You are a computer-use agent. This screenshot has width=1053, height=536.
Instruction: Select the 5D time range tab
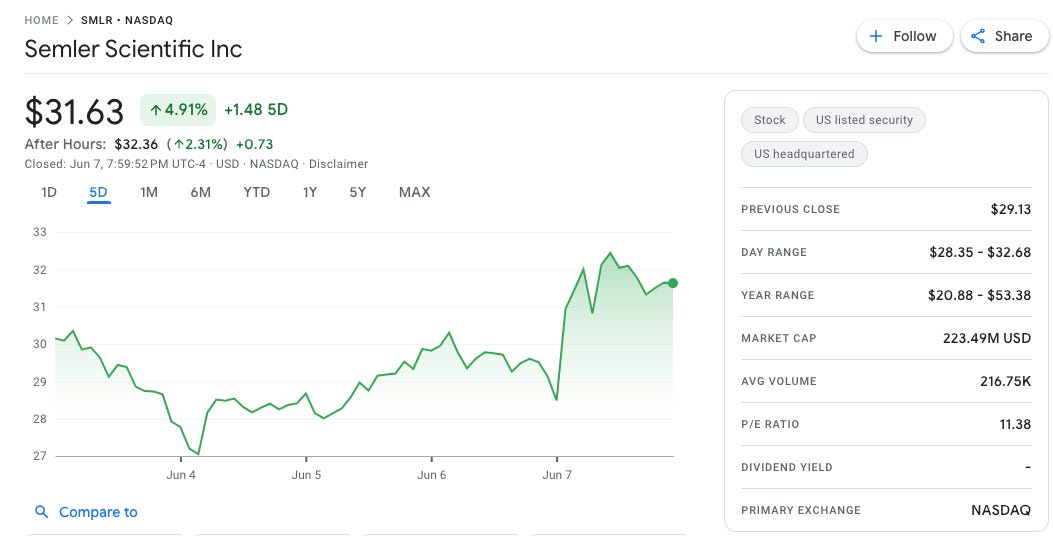pos(98,192)
